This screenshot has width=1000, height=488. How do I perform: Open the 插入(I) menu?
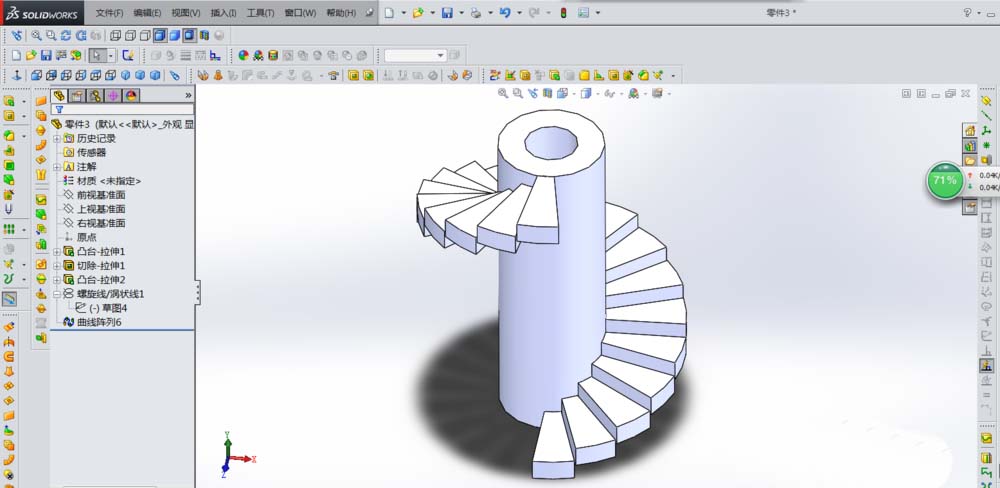pos(223,13)
